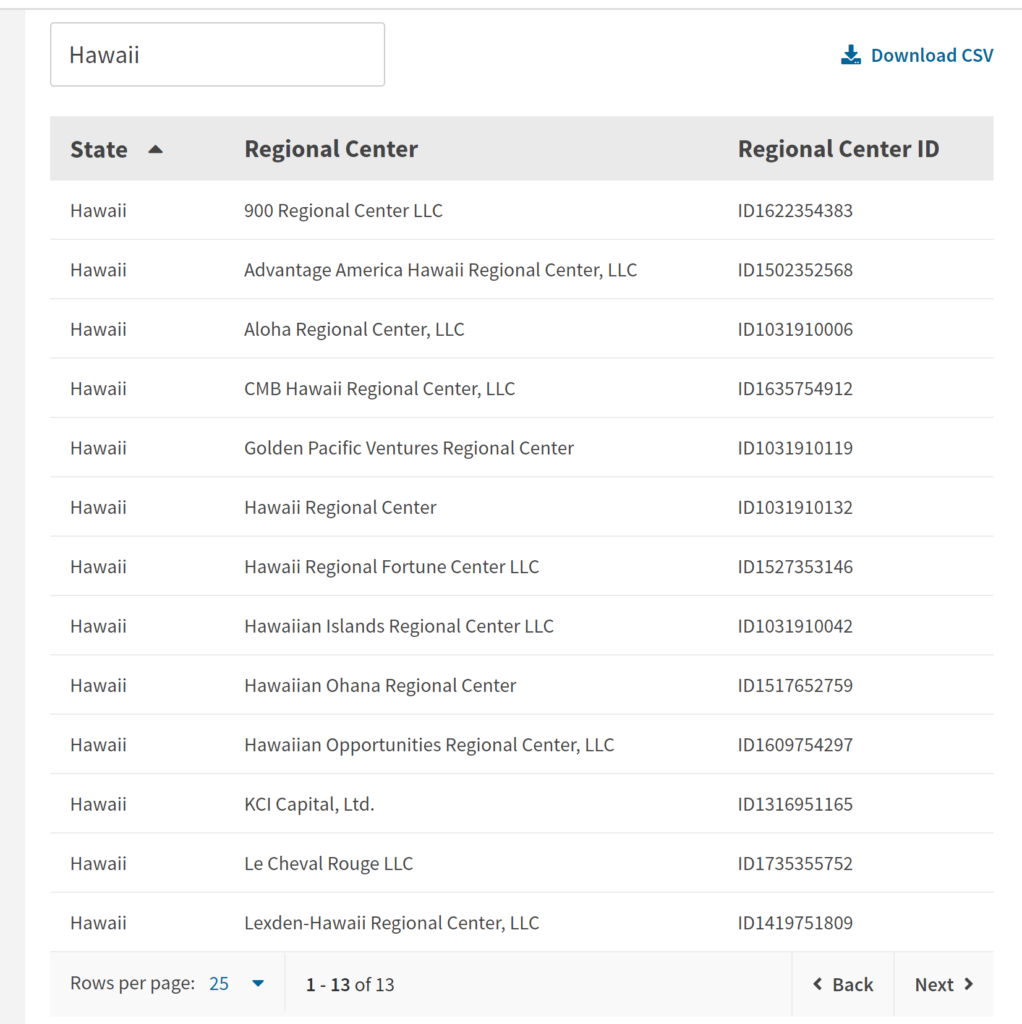Click the Next chevron icon
Screen dimensions: 1022x1024
(x=968, y=984)
